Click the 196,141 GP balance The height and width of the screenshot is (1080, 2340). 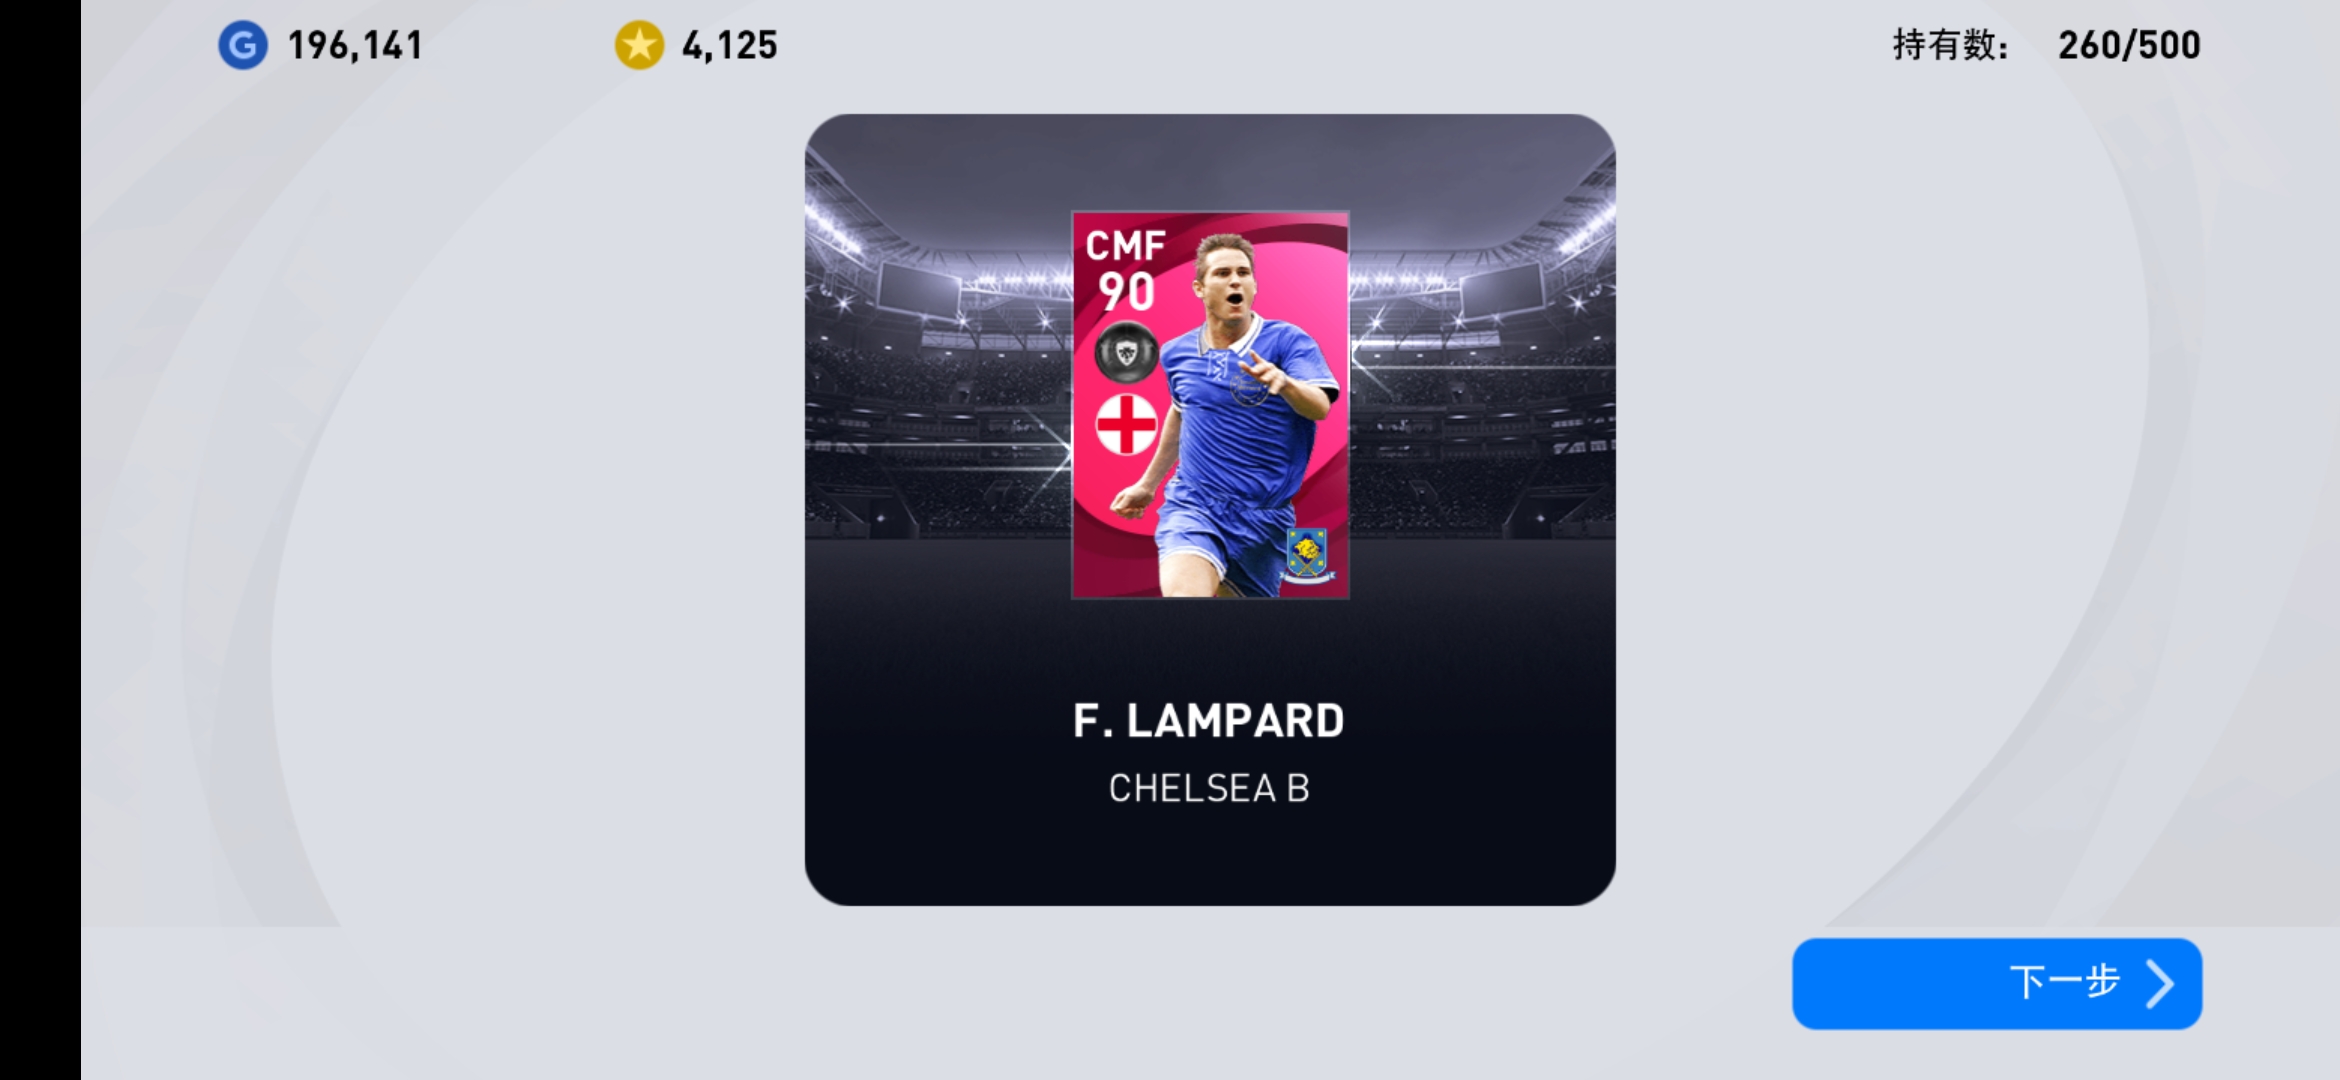[x=356, y=45]
